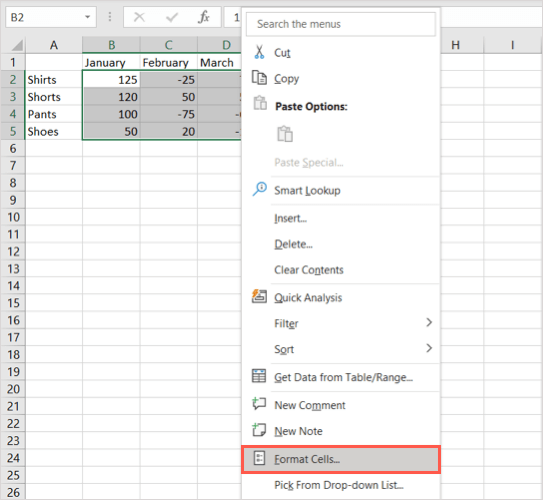
Task: Open the Name Box dropdown arrow
Action: (88, 17)
